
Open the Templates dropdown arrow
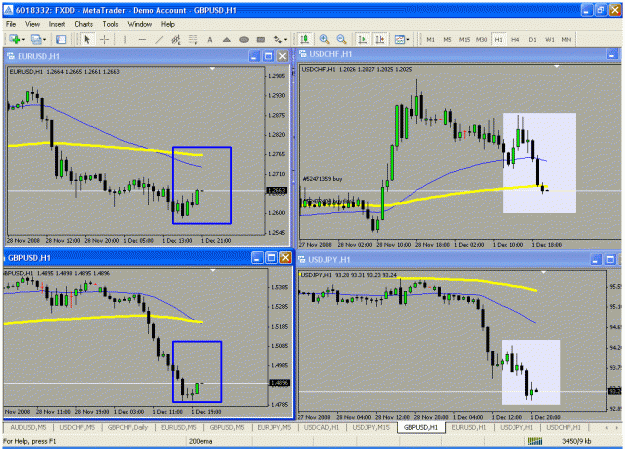coord(407,39)
